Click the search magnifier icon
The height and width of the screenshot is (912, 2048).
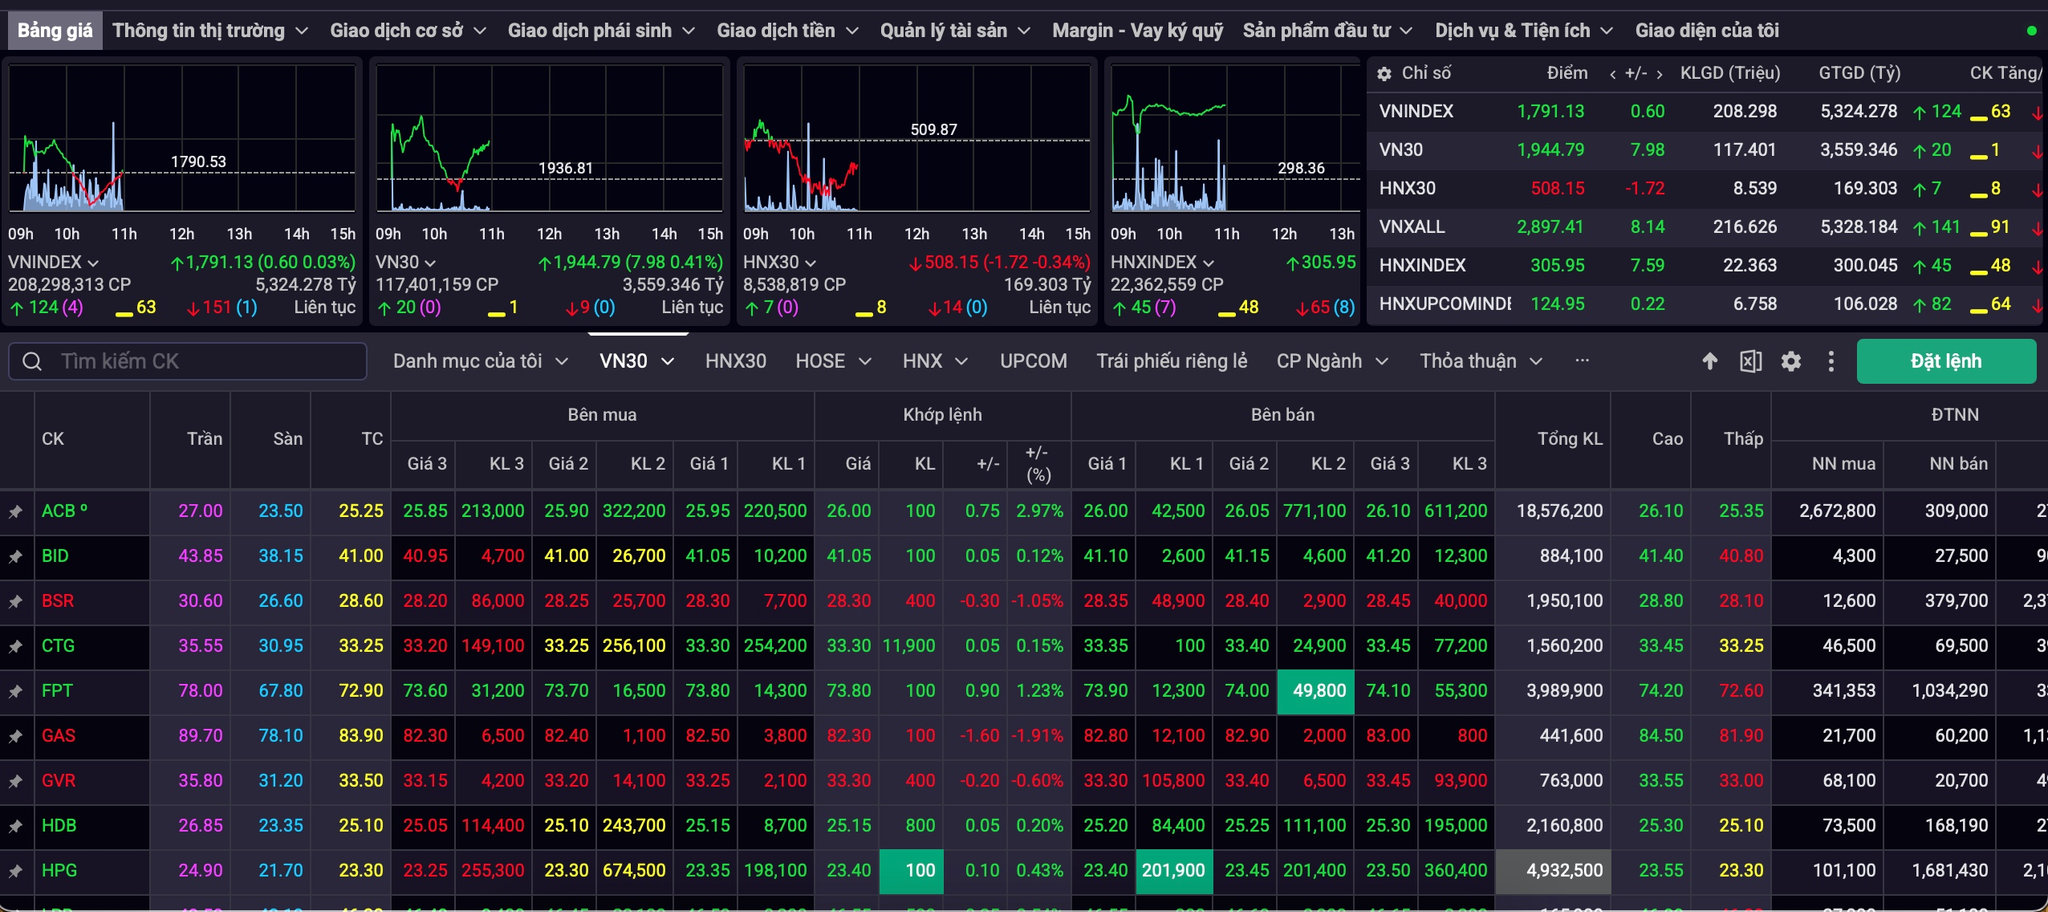(x=32, y=361)
